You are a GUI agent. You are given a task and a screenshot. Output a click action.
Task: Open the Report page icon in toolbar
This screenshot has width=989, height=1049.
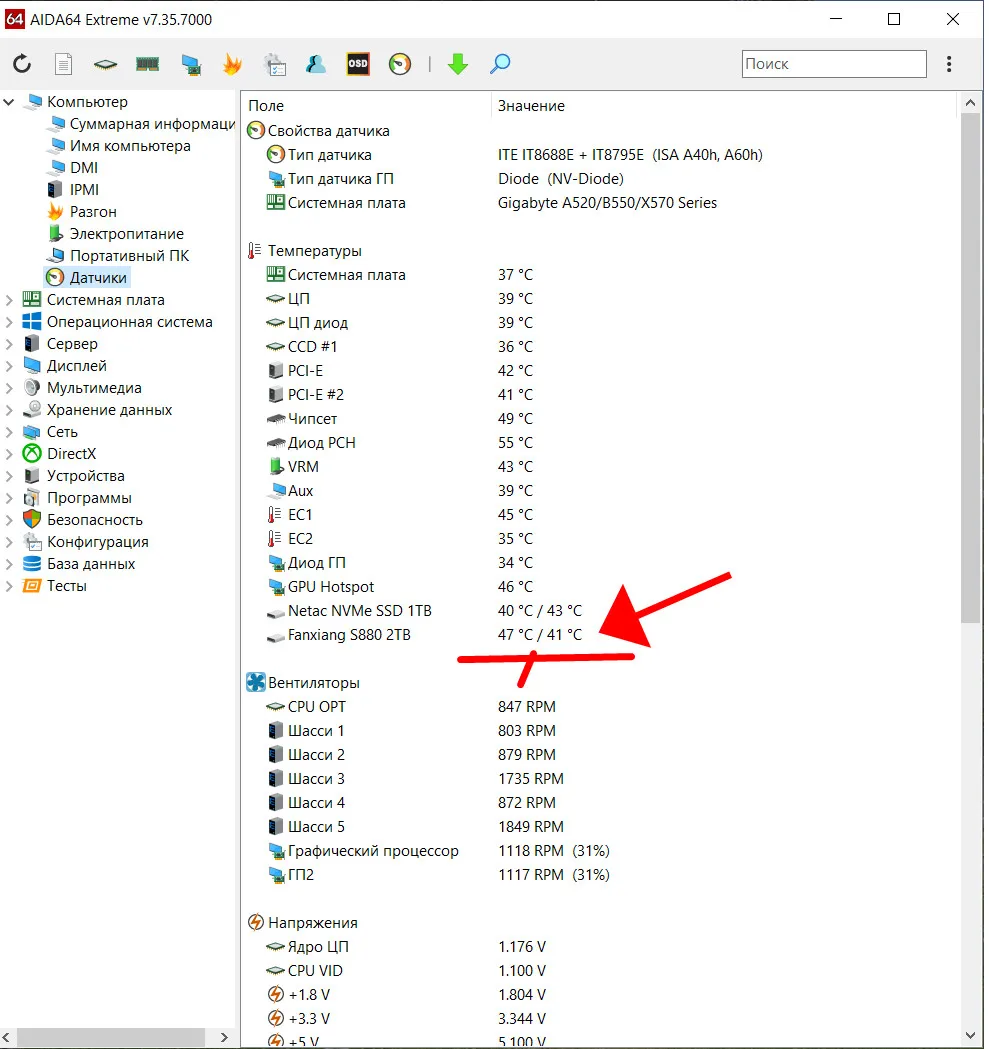coord(64,64)
